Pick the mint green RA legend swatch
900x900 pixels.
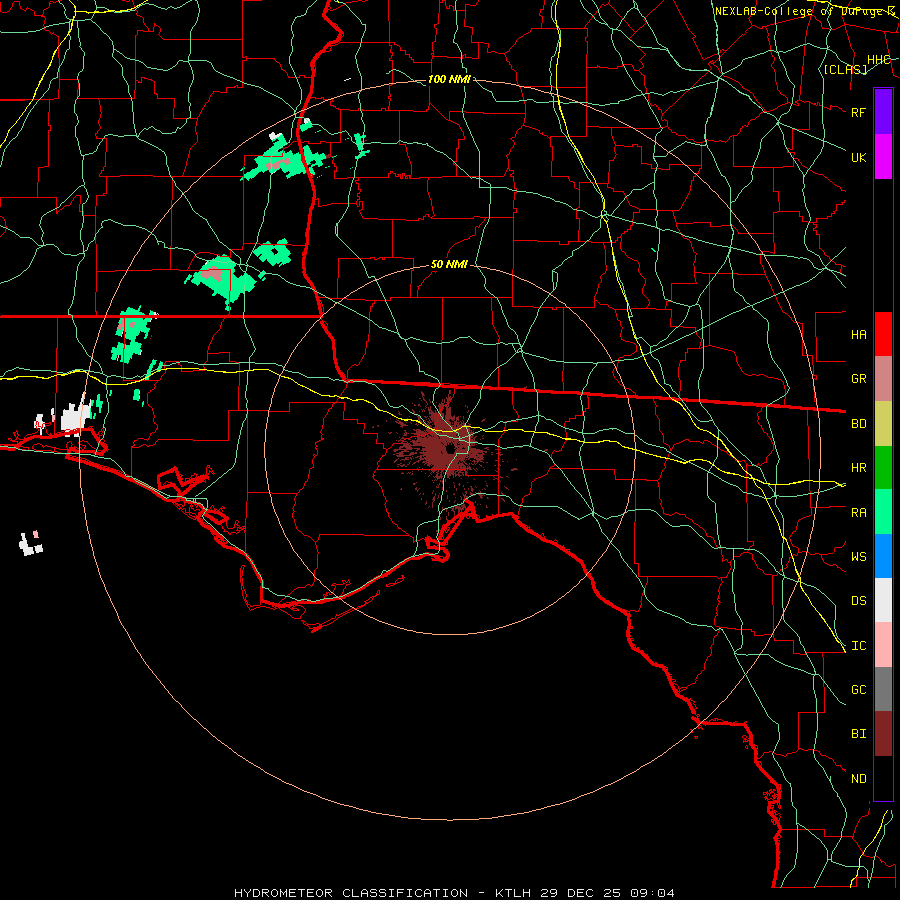tap(883, 512)
